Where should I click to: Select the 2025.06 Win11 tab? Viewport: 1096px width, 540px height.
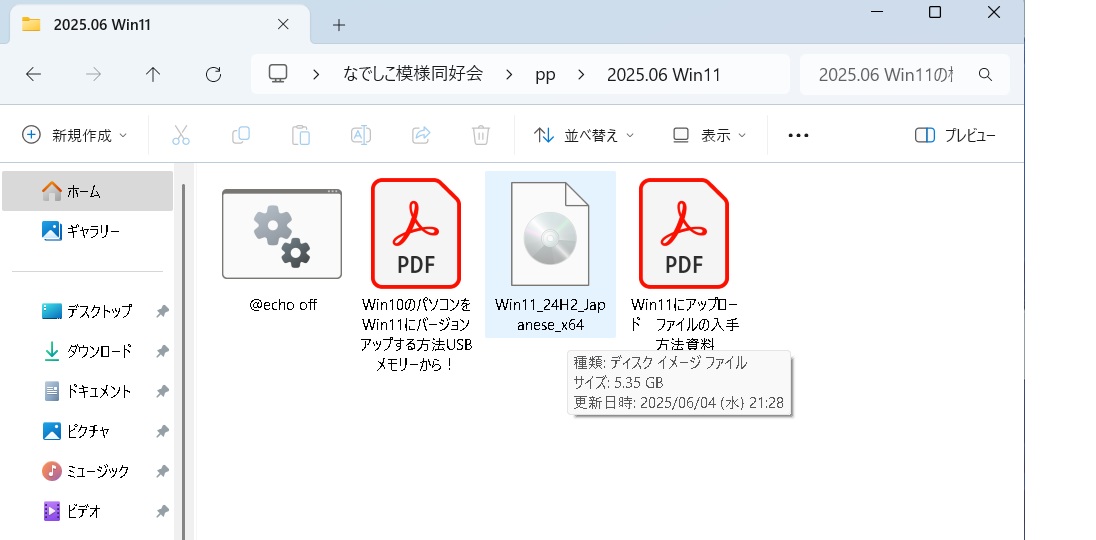159,24
